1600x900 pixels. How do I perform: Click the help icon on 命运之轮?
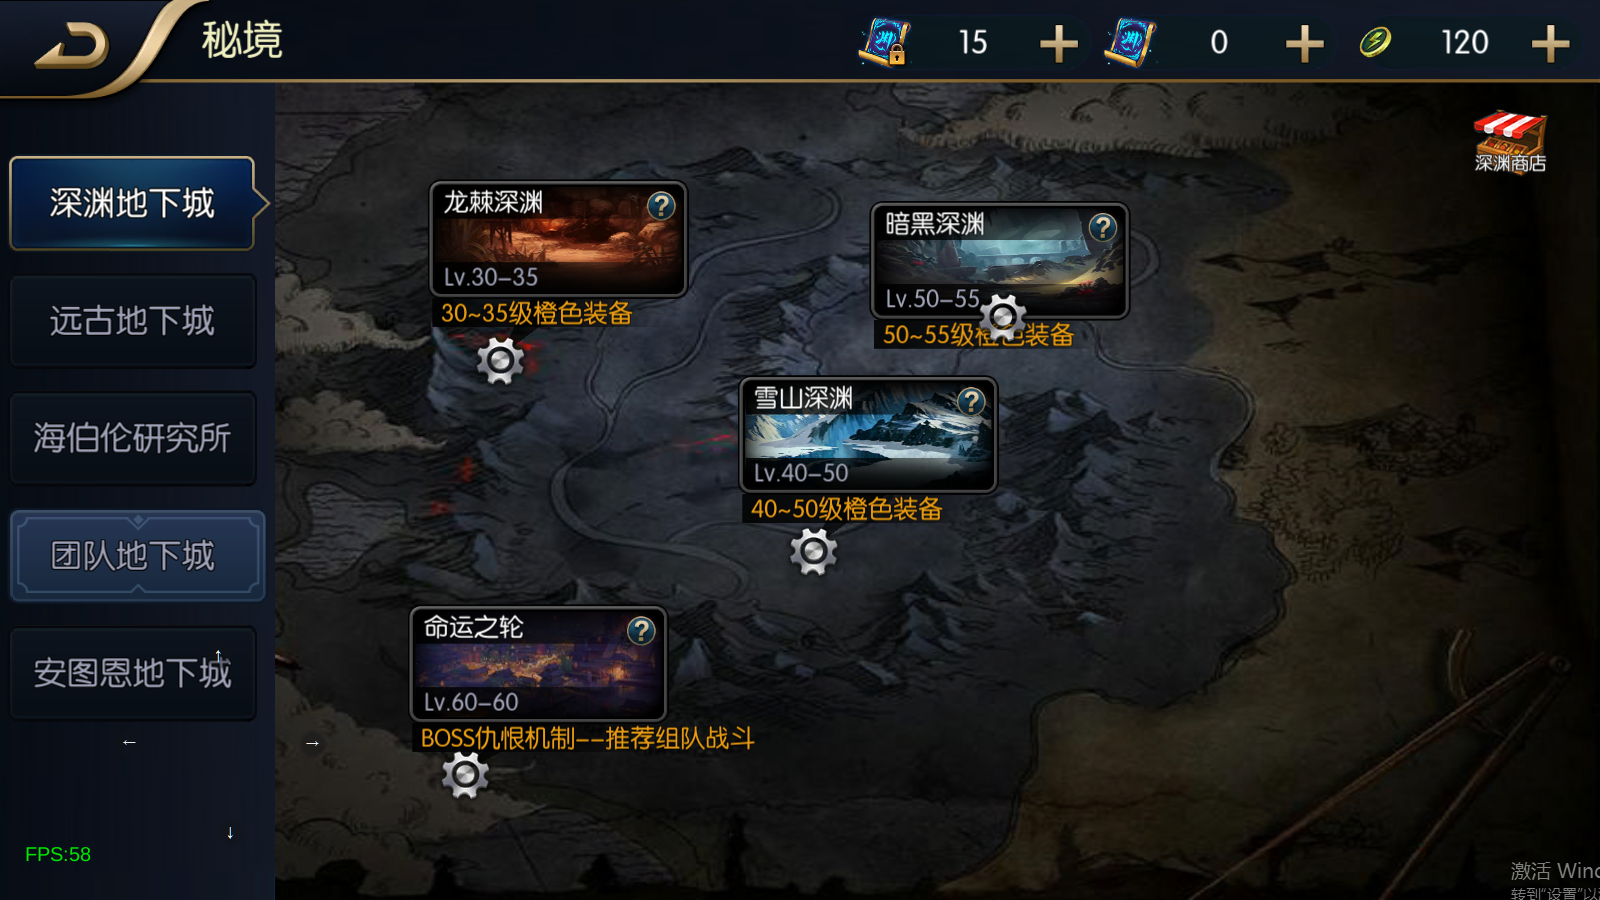pyautogui.click(x=641, y=631)
